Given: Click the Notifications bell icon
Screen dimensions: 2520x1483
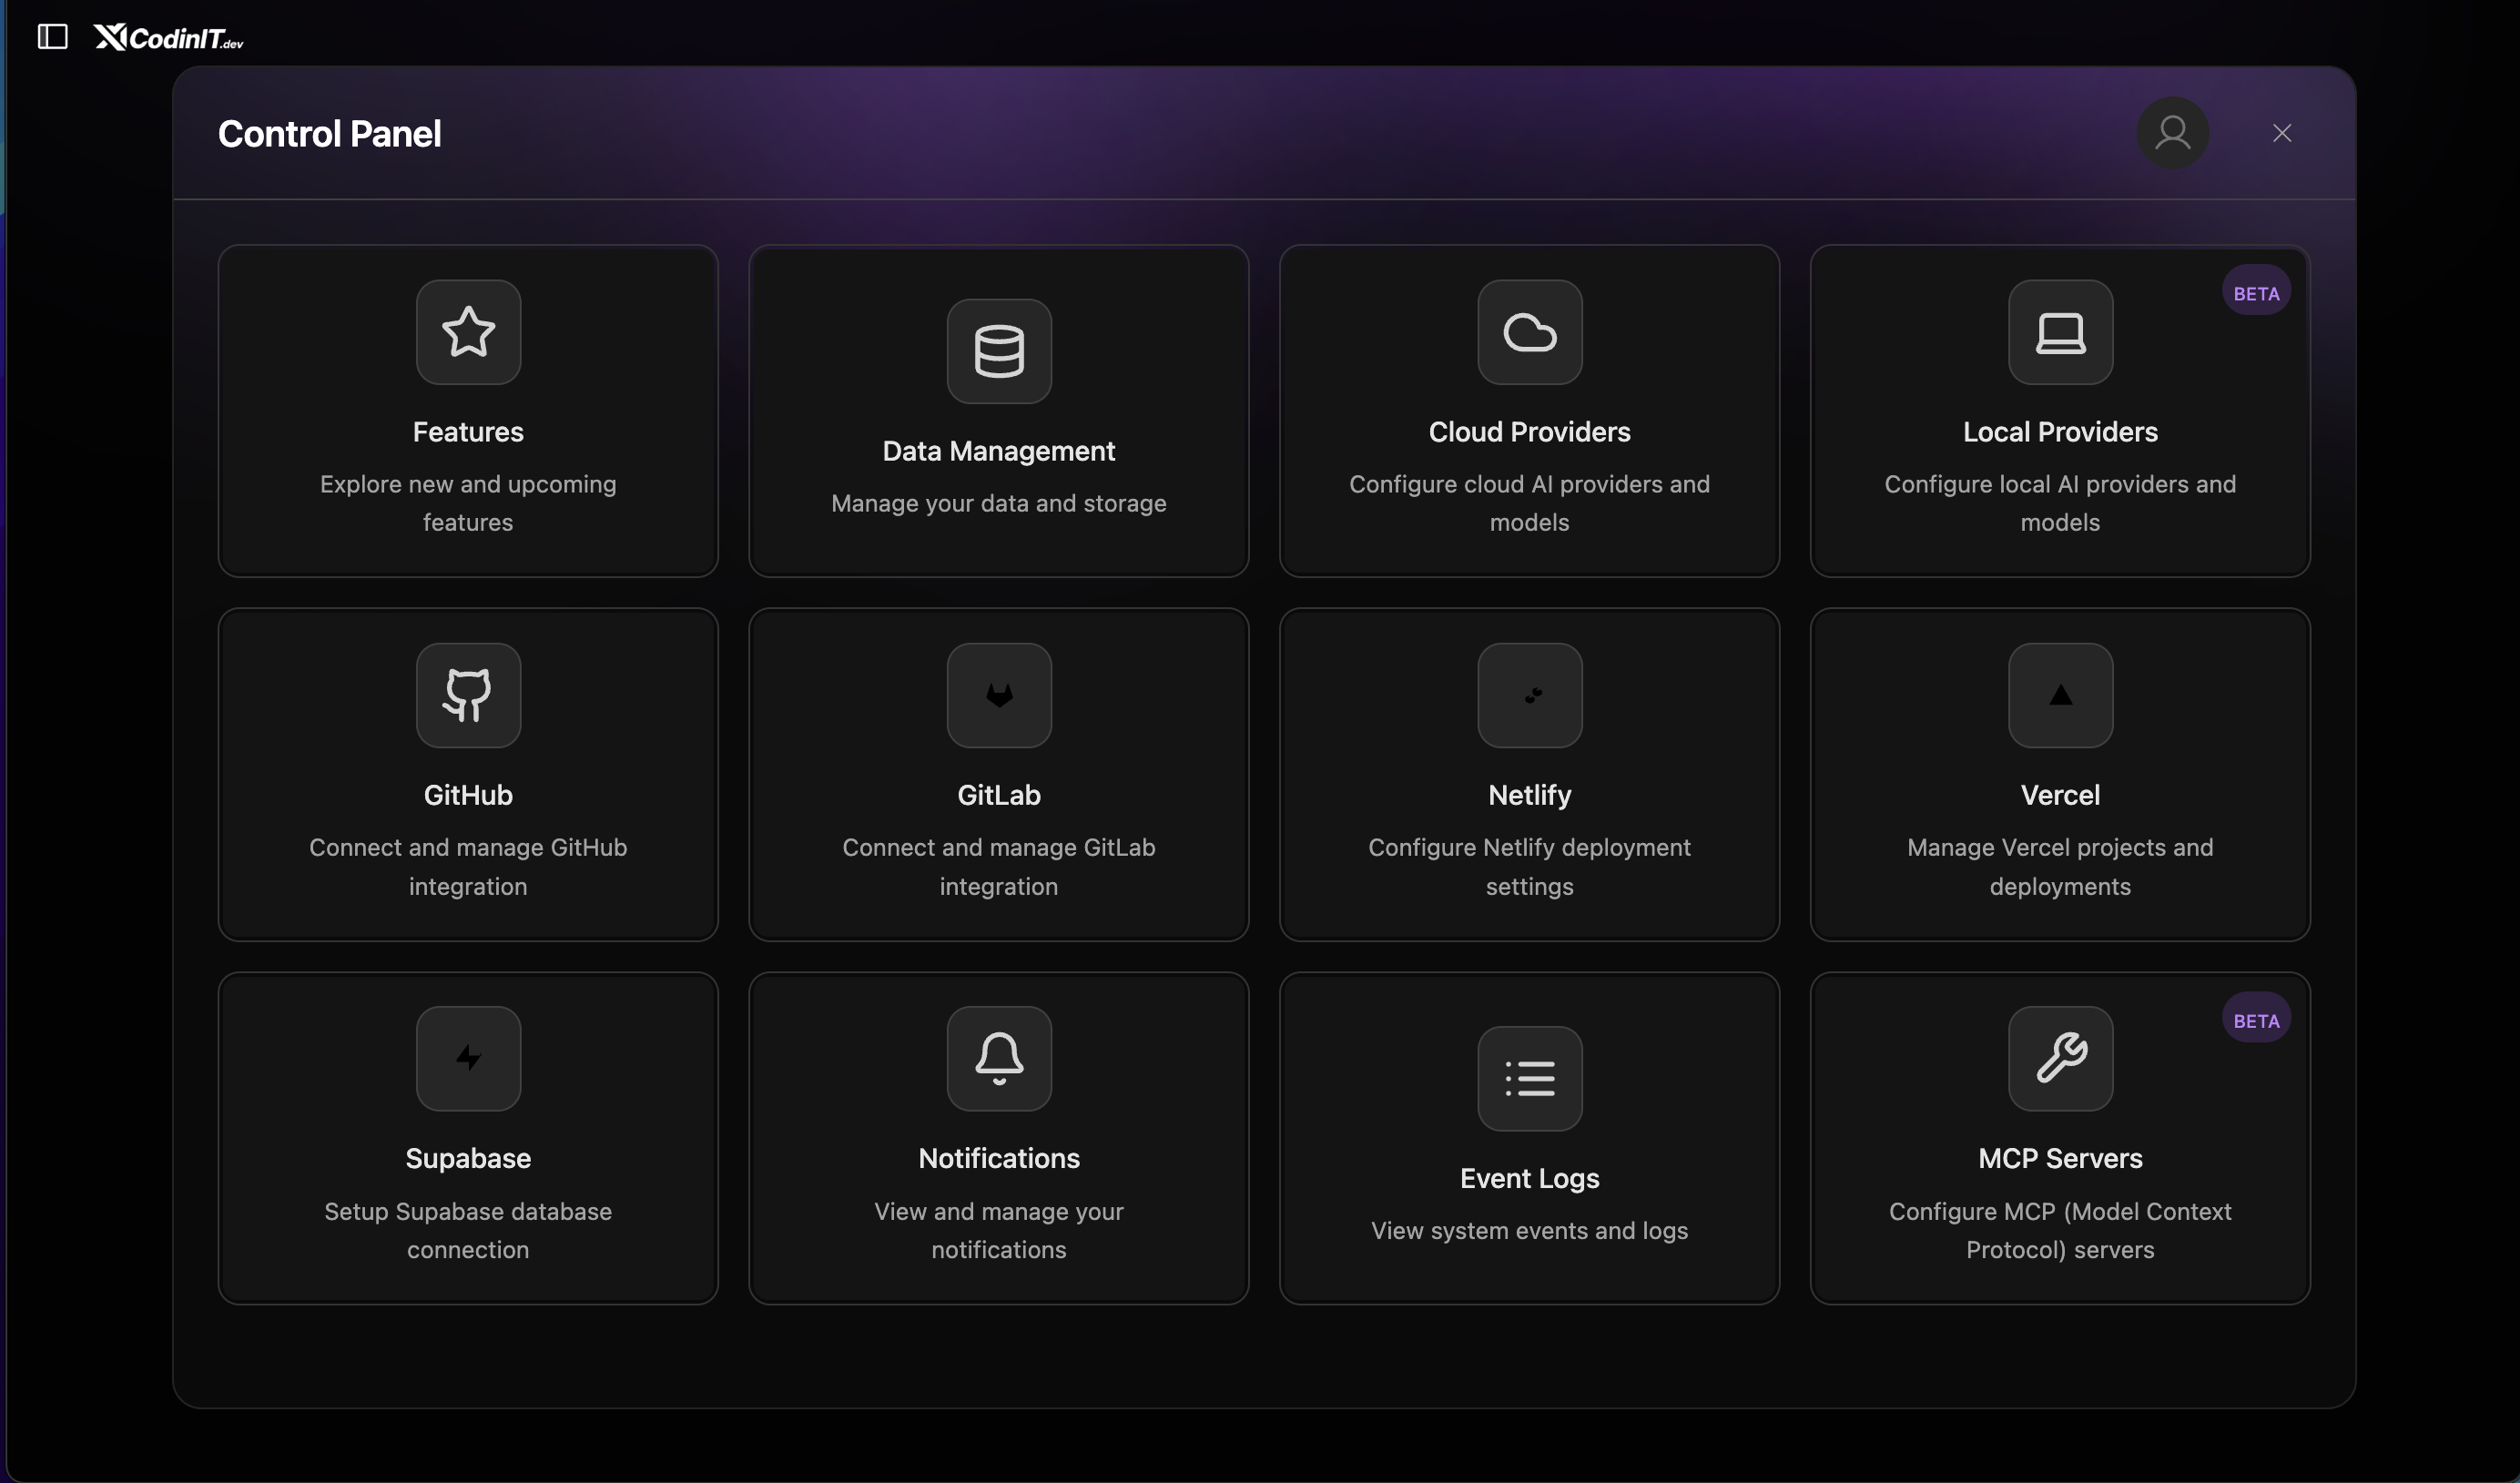Looking at the screenshot, I should click(998, 1058).
